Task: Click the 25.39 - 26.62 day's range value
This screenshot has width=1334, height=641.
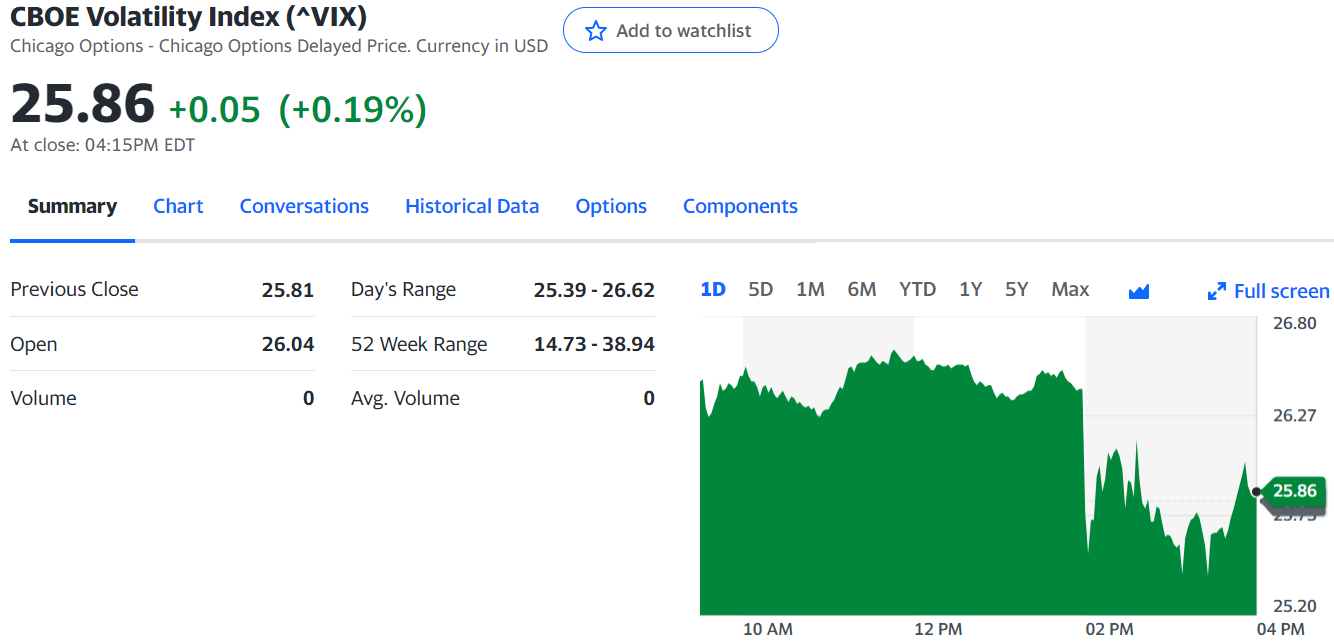Action: click(594, 290)
